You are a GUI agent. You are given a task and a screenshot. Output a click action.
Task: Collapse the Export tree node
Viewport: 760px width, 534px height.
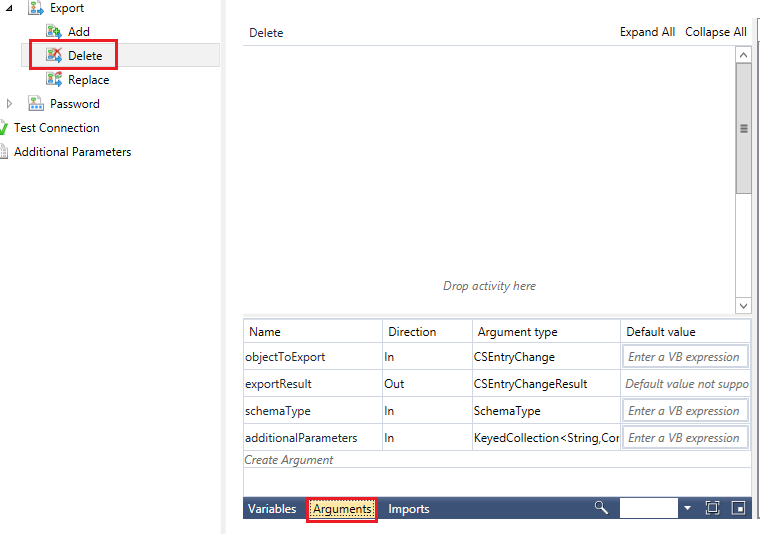point(9,8)
